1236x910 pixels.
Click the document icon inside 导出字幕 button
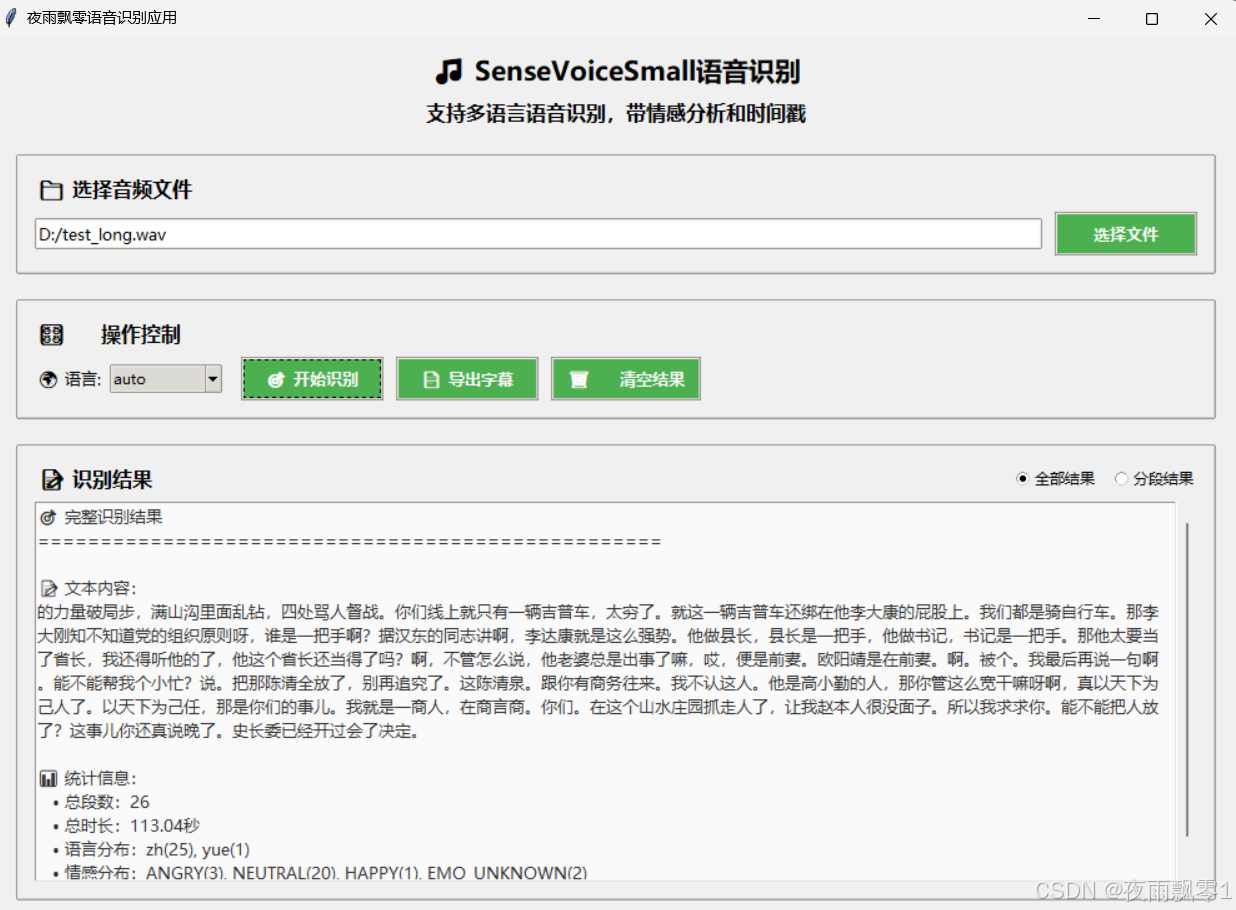click(430, 379)
